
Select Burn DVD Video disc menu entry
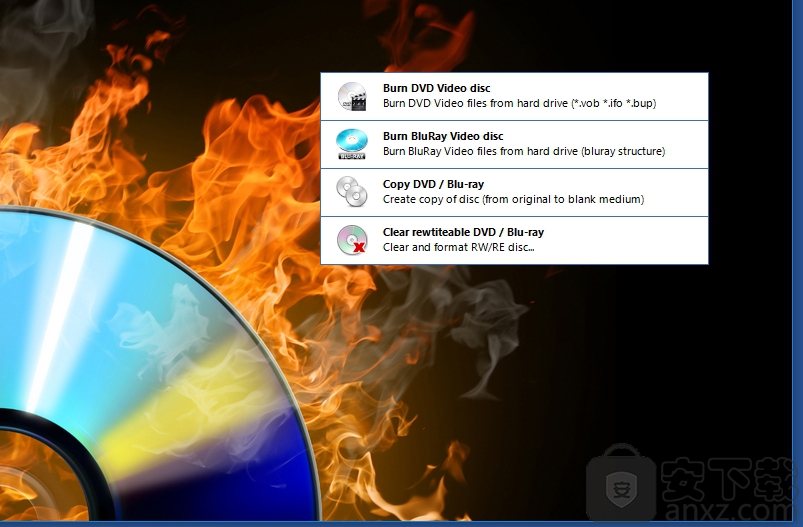(514, 97)
